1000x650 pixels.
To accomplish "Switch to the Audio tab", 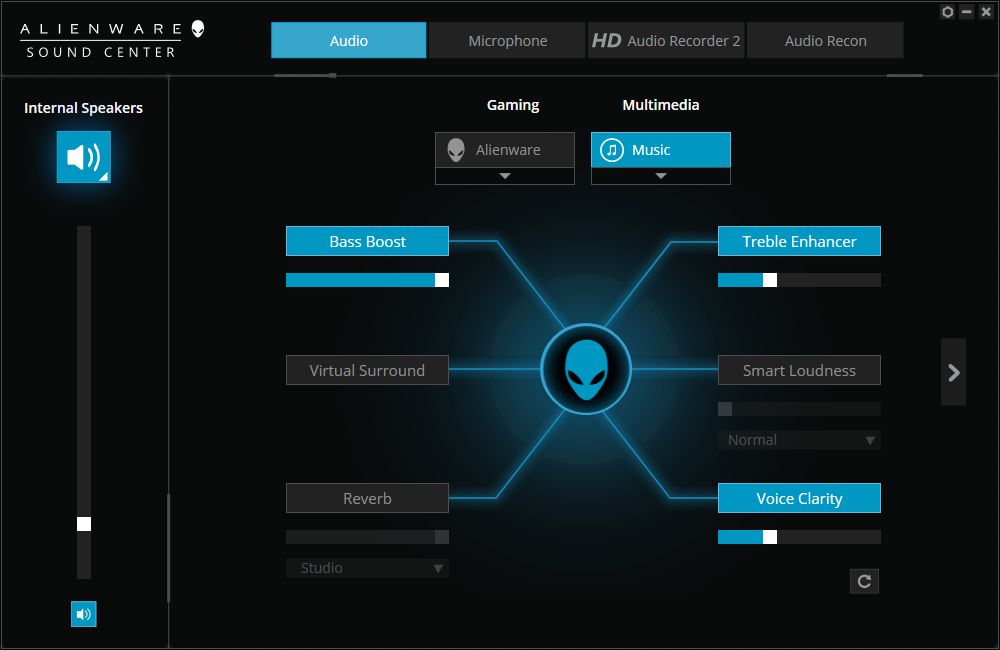I will coord(349,40).
